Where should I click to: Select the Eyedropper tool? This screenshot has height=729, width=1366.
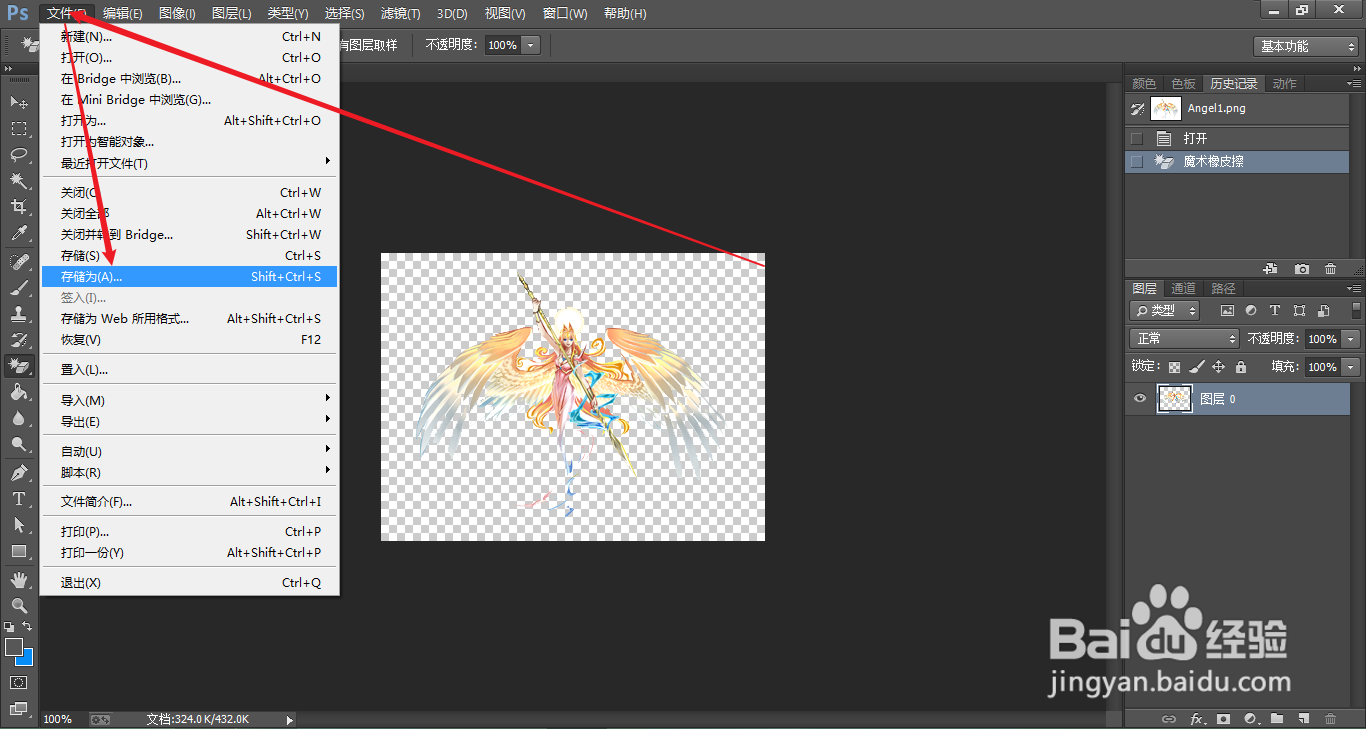[19, 233]
